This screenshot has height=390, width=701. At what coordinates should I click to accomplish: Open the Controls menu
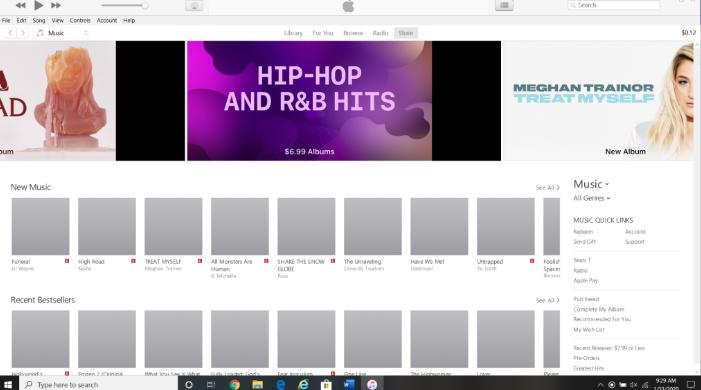pos(80,21)
